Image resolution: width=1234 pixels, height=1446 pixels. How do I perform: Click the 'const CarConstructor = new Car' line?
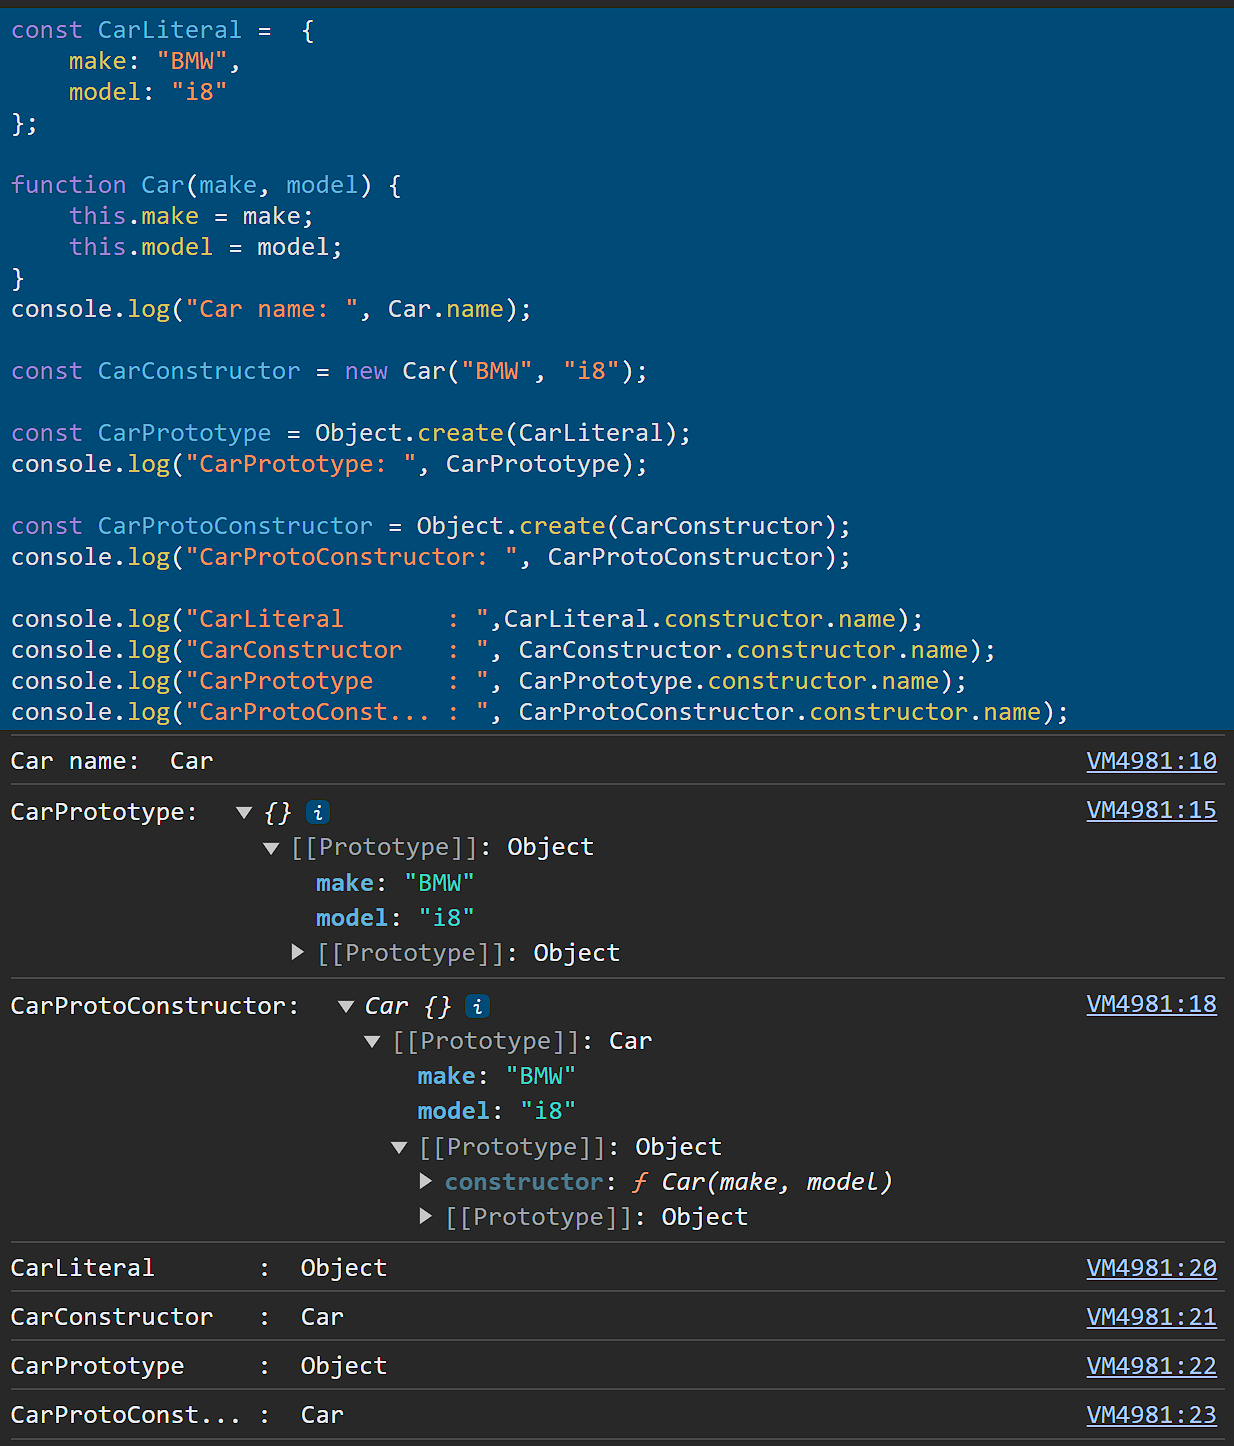[x=329, y=371]
